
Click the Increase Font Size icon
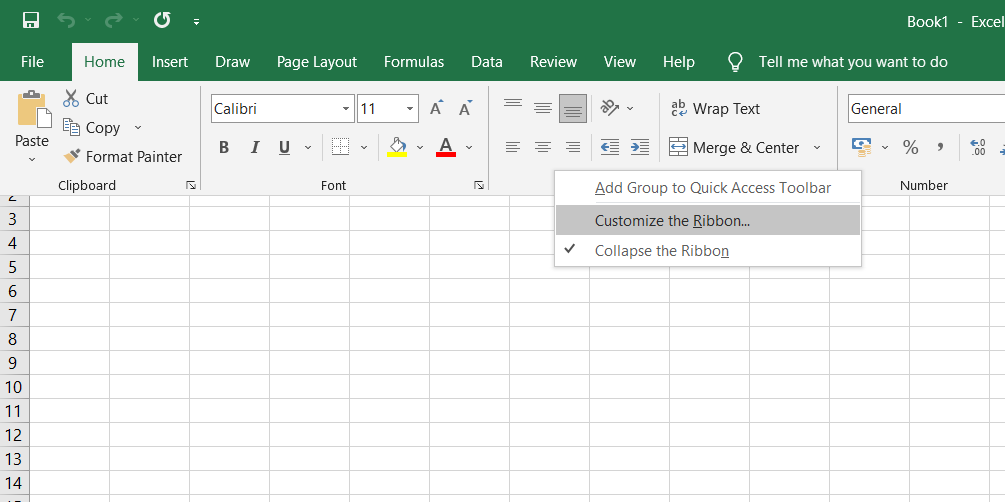[x=436, y=109]
